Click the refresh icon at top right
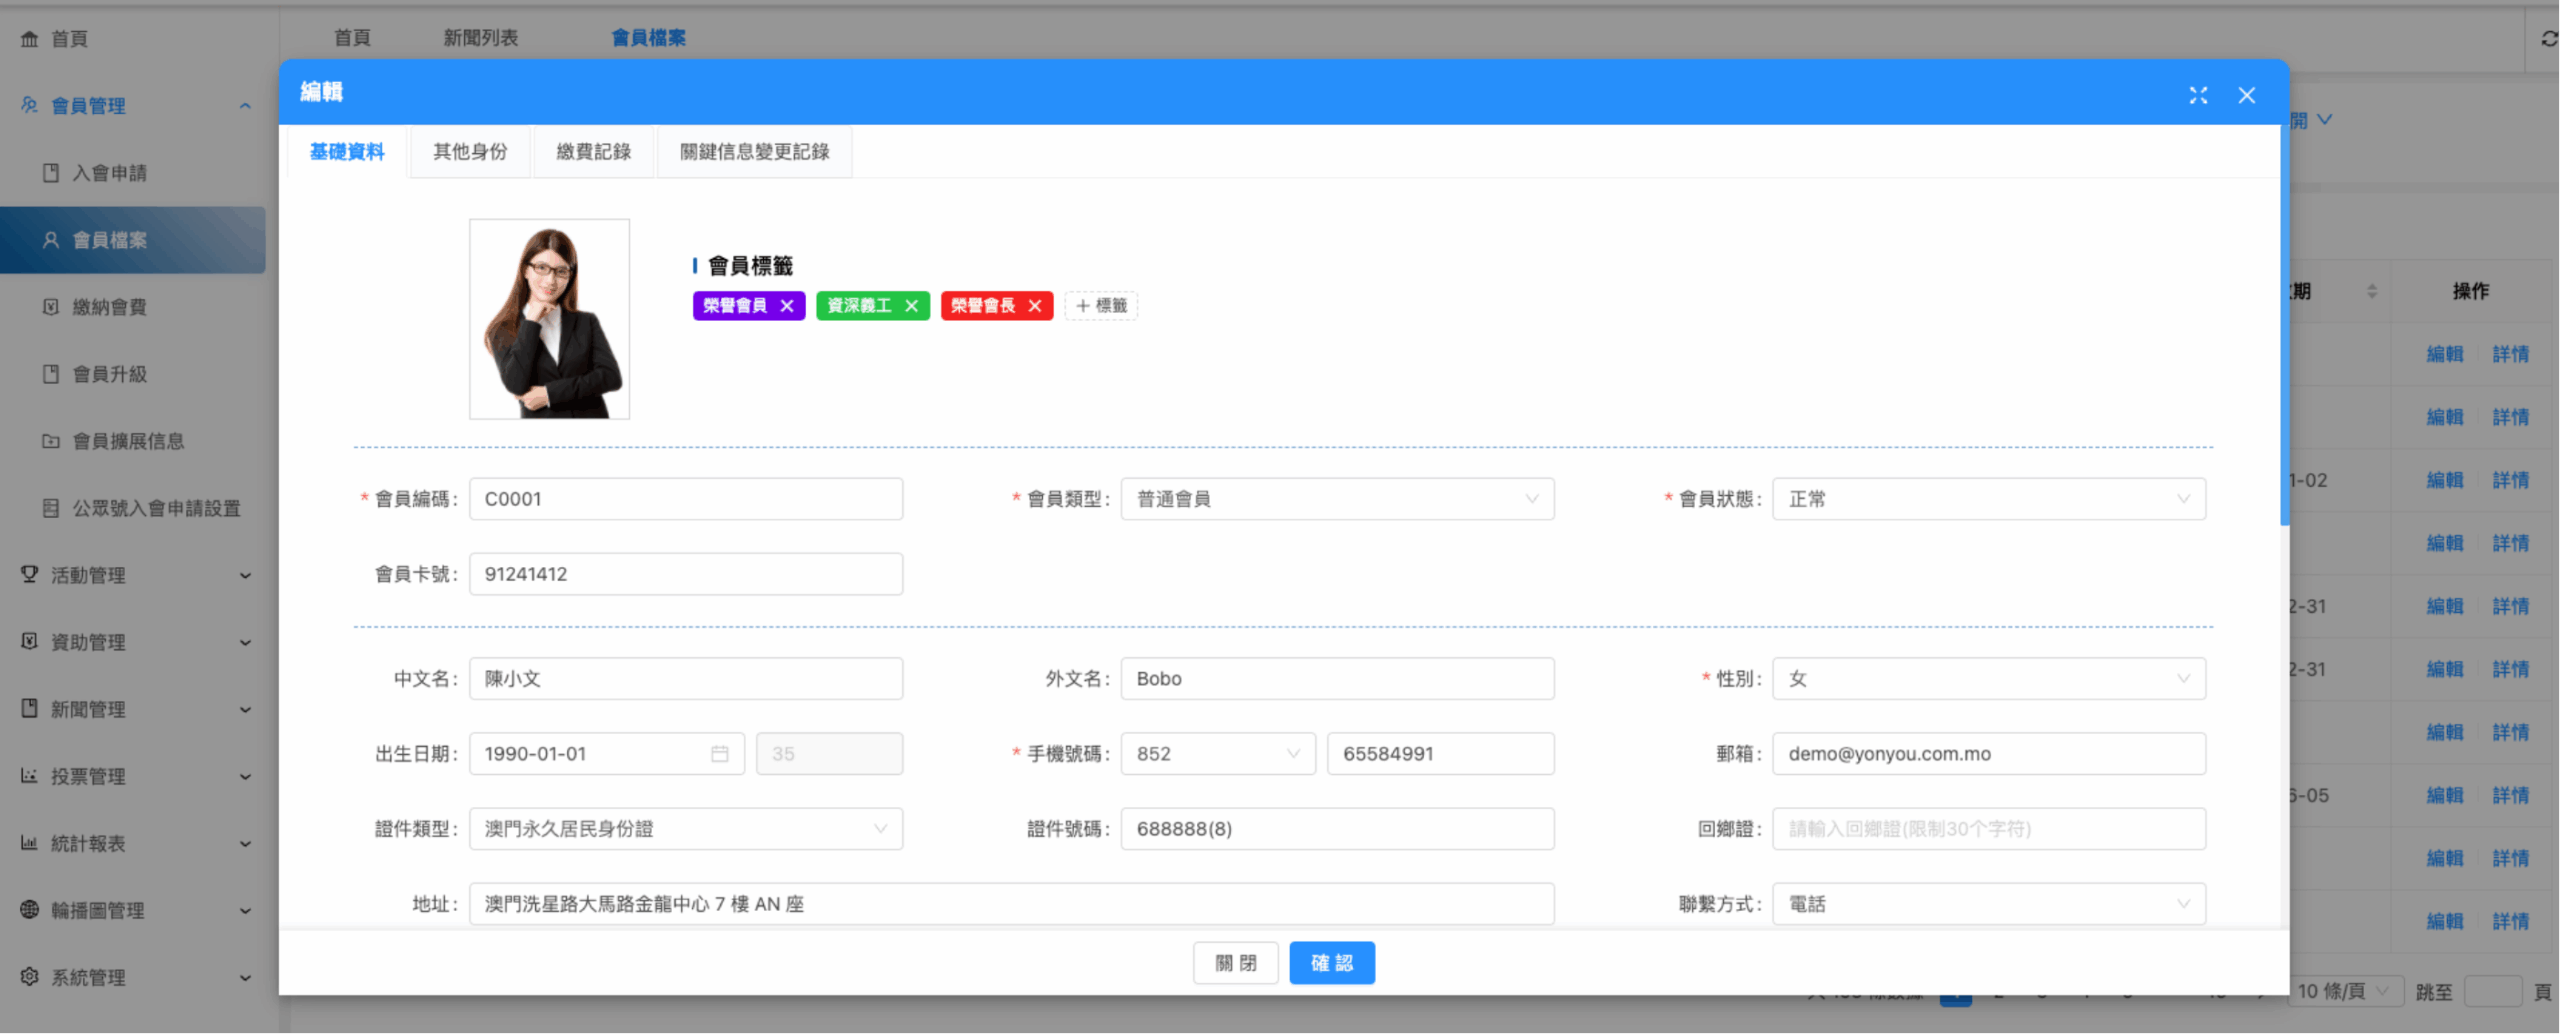 click(x=2549, y=38)
